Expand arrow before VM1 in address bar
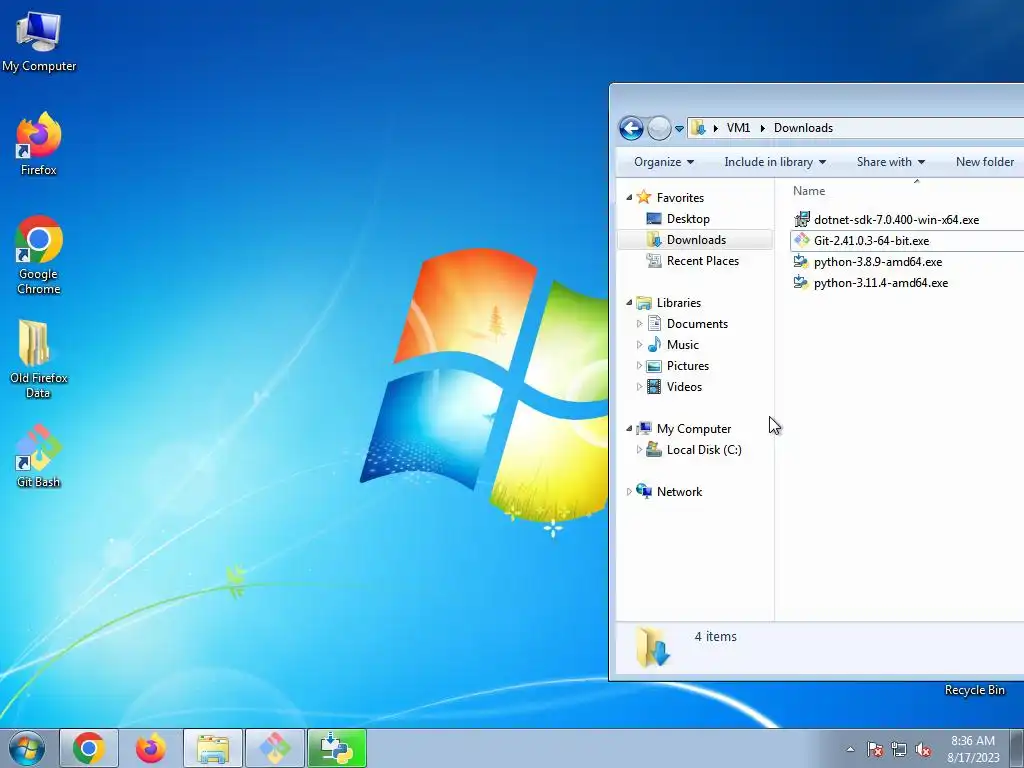This screenshot has height=768, width=1024. click(716, 128)
